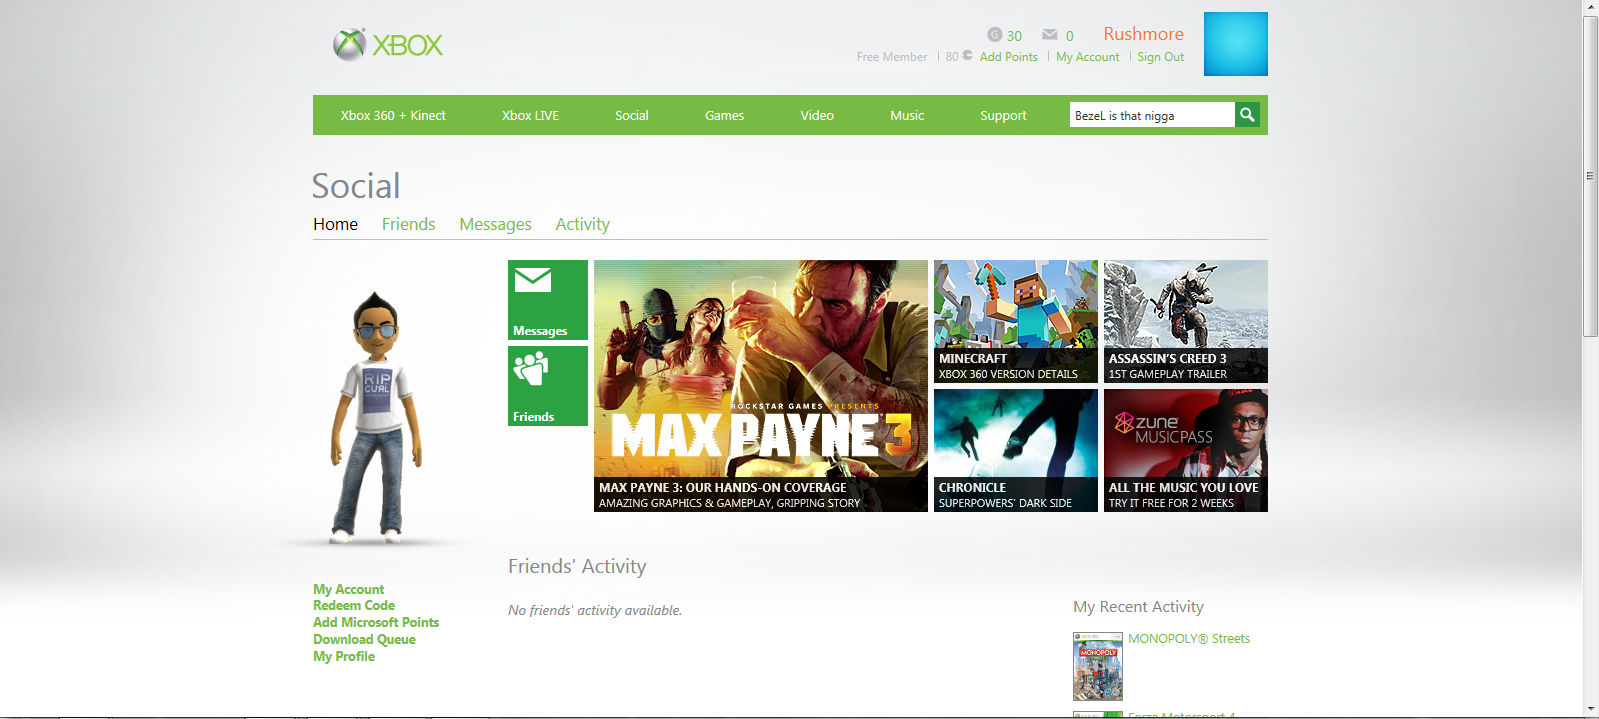Click Add Microsoft Points link
The width and height of the screenshot is (1599, 719).
375,622
